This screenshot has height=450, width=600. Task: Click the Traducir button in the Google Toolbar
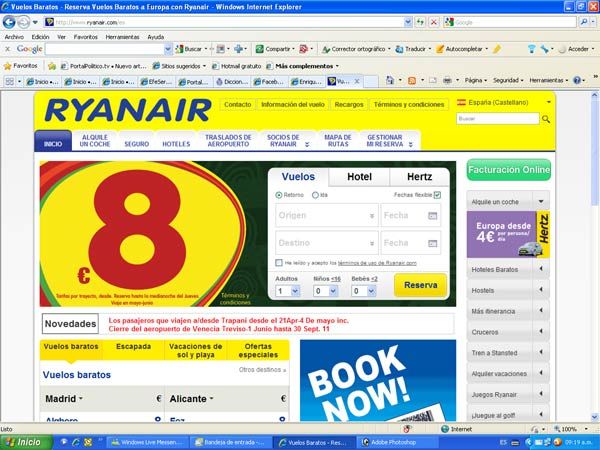[x=411, y=49]
